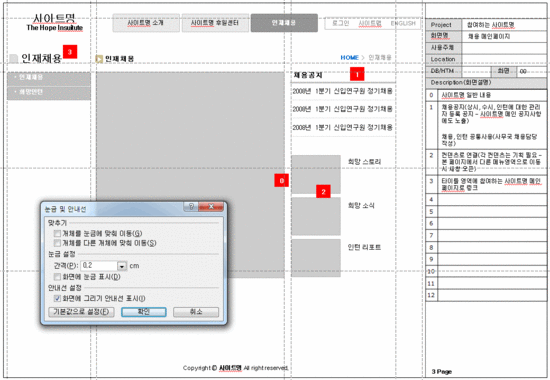Open help in the 눈금 및 안내선 dialog
This screenshot has width=550, height=380.
point(191,207)
